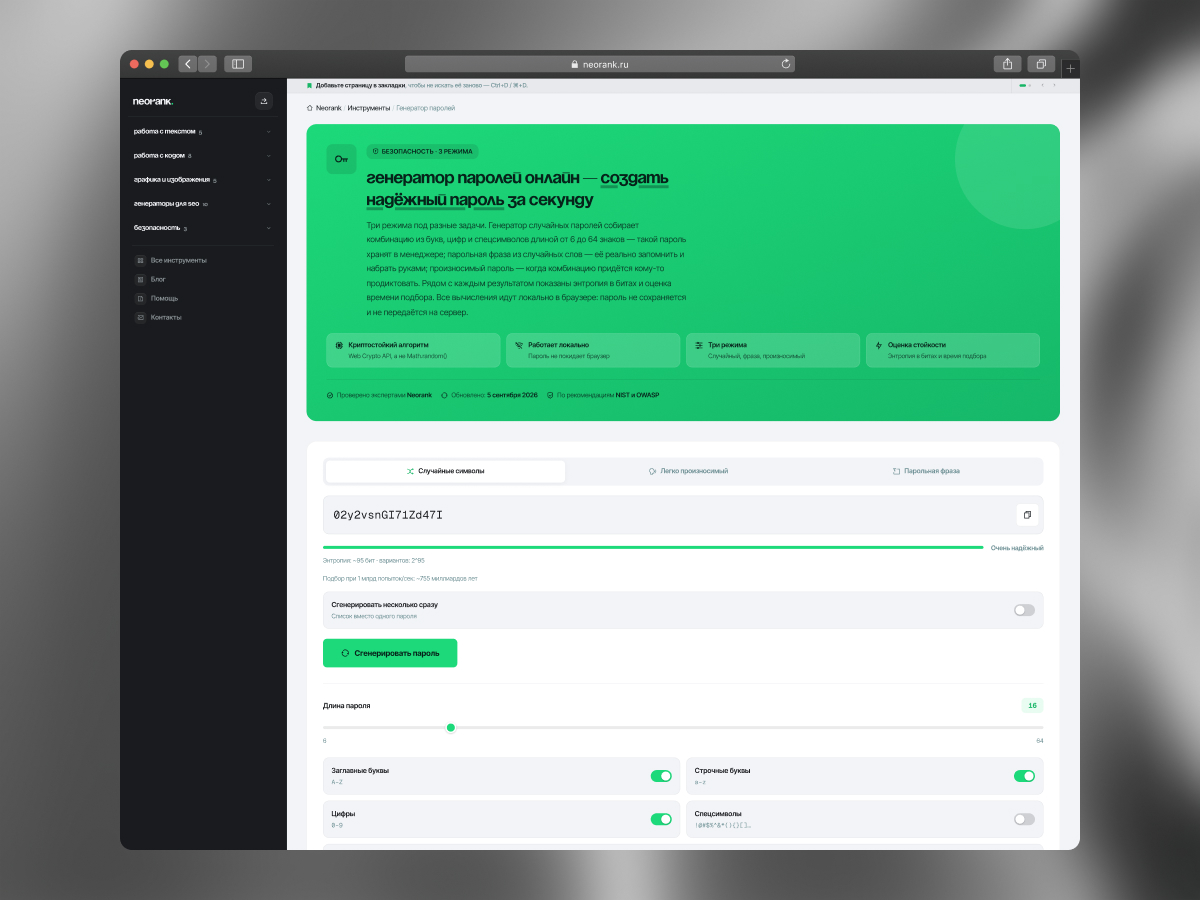This screenshot has width=1200, height=900.
Task: Enable the Спецсимволы switch
Action: pyautogui.click(x=1024, y=819)
